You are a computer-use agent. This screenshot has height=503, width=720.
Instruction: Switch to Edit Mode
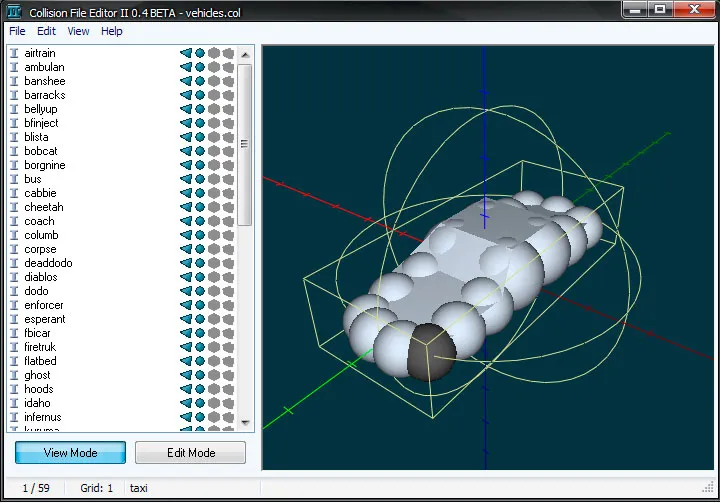(x=190, y=453)
